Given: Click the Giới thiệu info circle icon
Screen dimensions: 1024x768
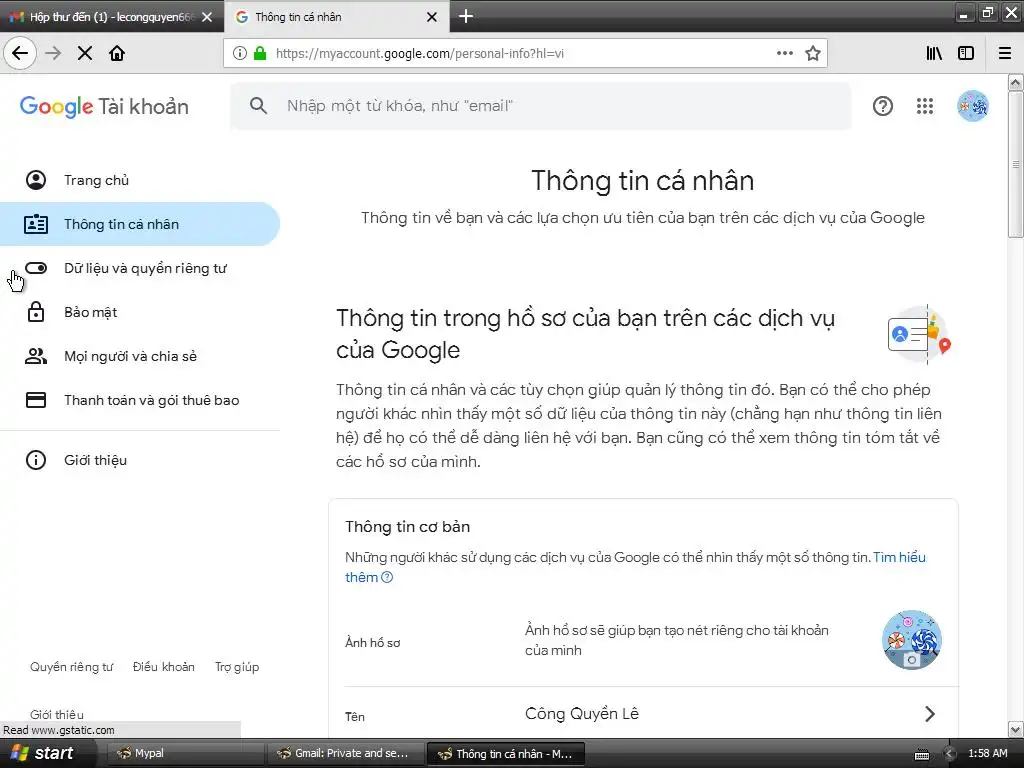Looking at the screenshot, I should click(36, 460).
